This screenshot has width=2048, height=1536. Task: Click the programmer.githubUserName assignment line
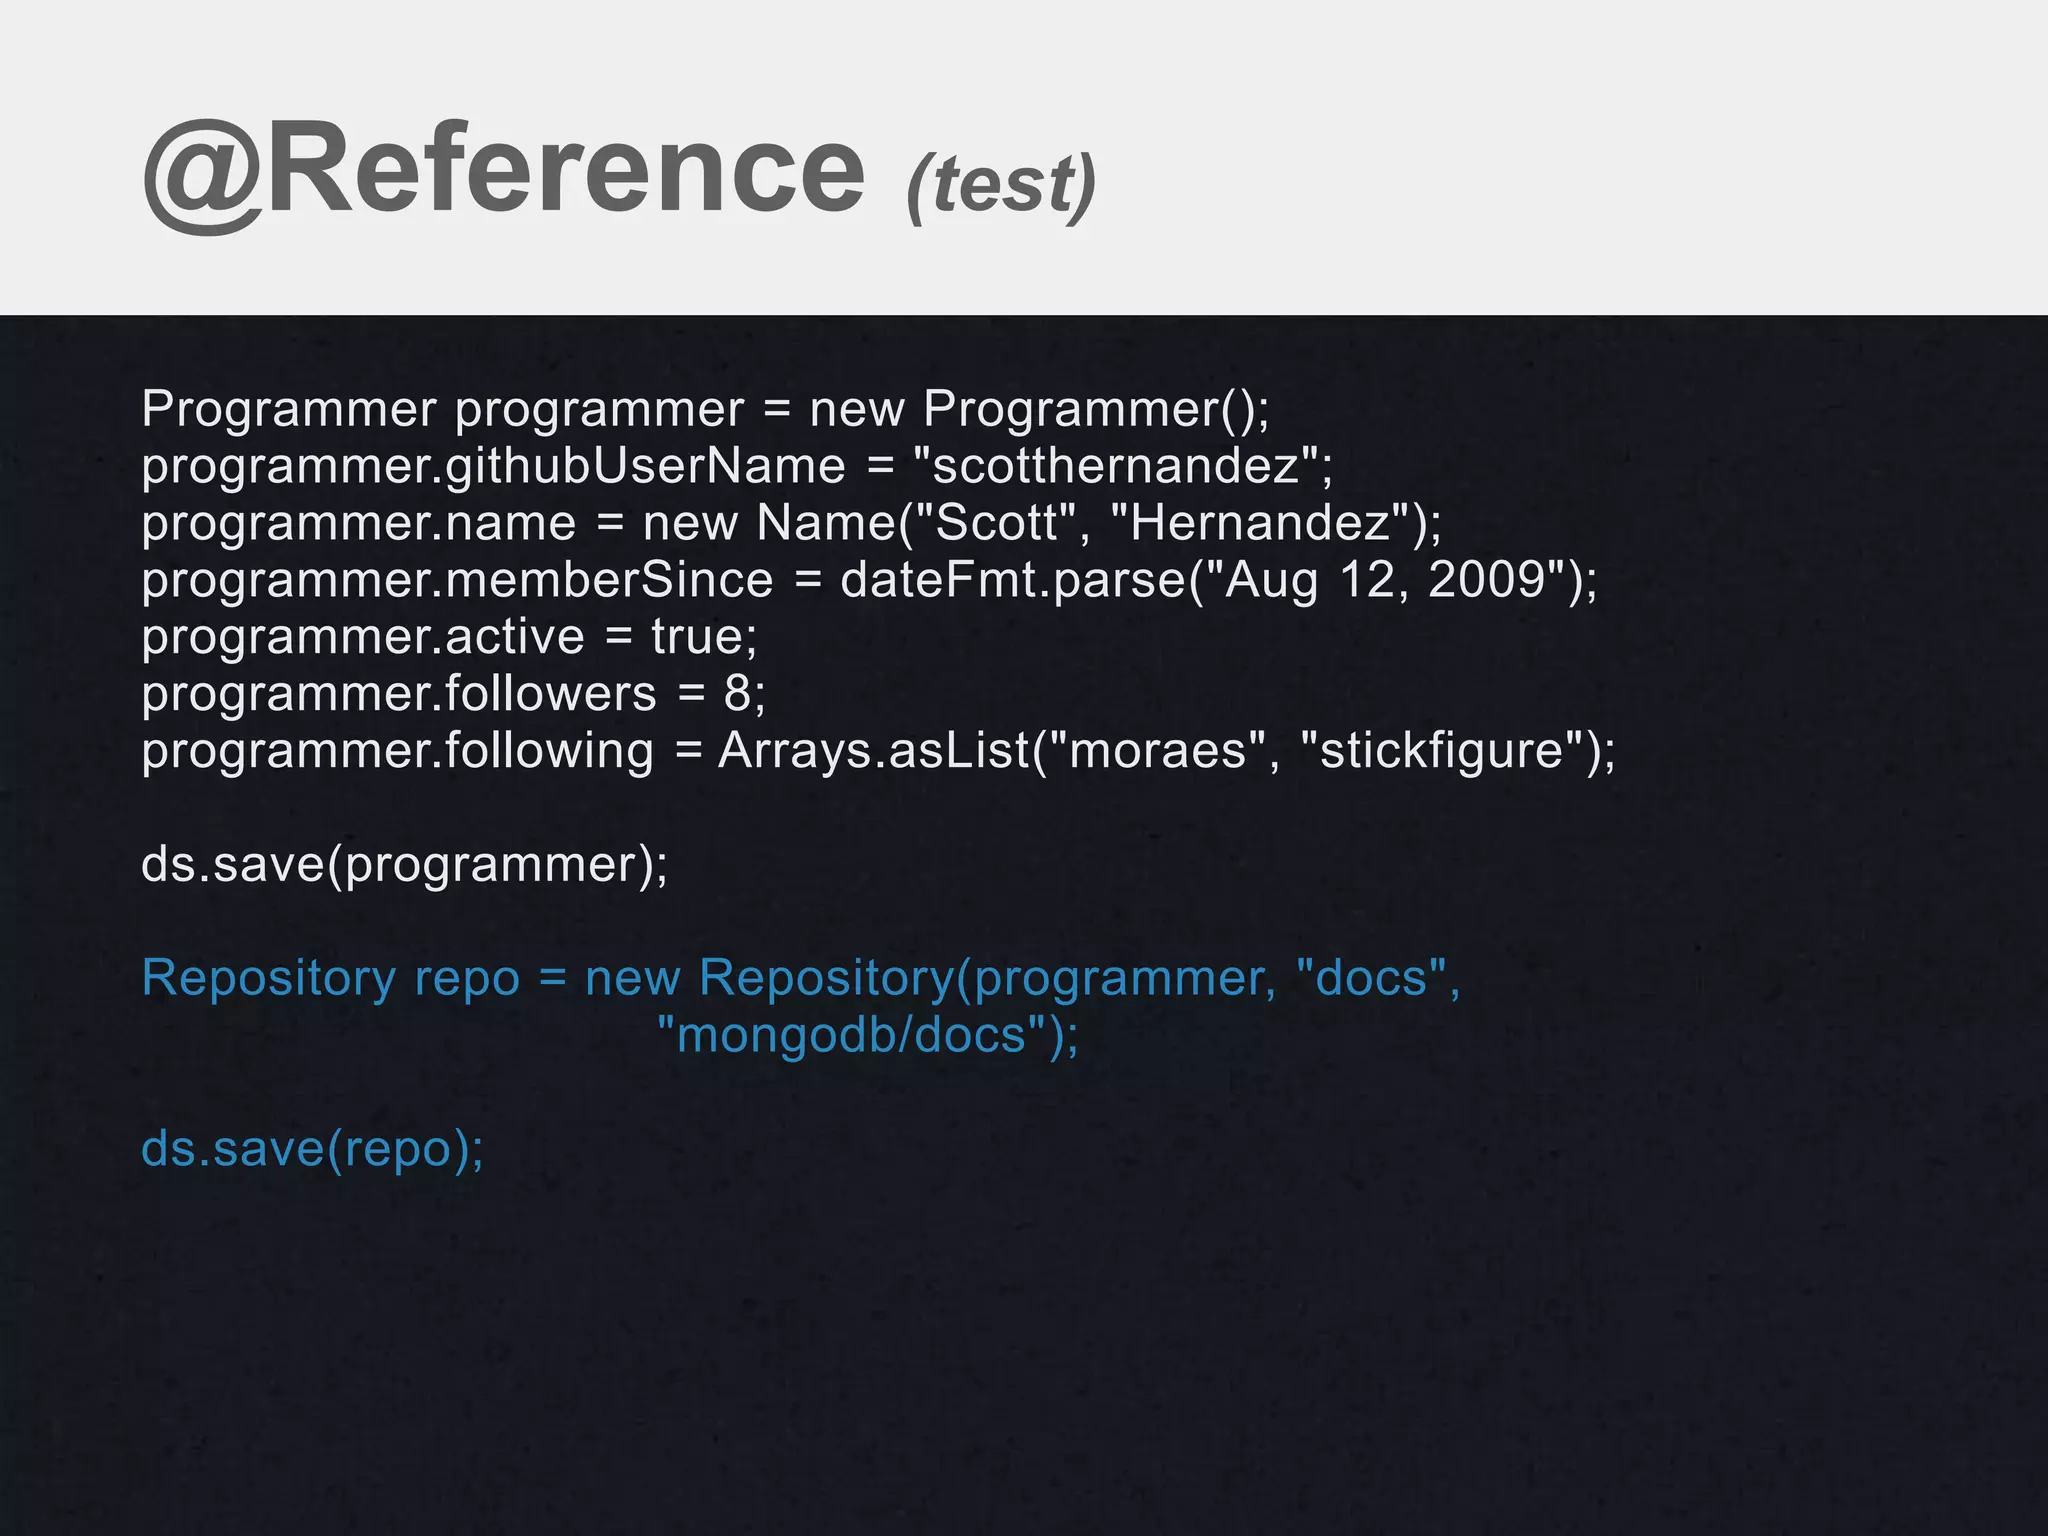(x=737, y=466)
